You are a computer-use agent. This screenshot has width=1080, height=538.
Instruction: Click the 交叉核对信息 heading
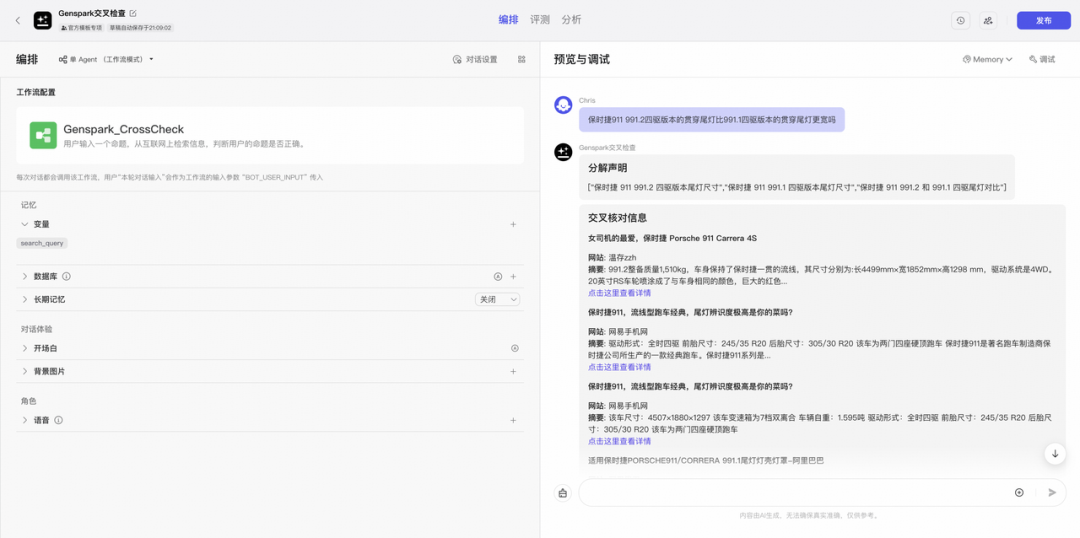pyautogui.click(x=617, y=218)
